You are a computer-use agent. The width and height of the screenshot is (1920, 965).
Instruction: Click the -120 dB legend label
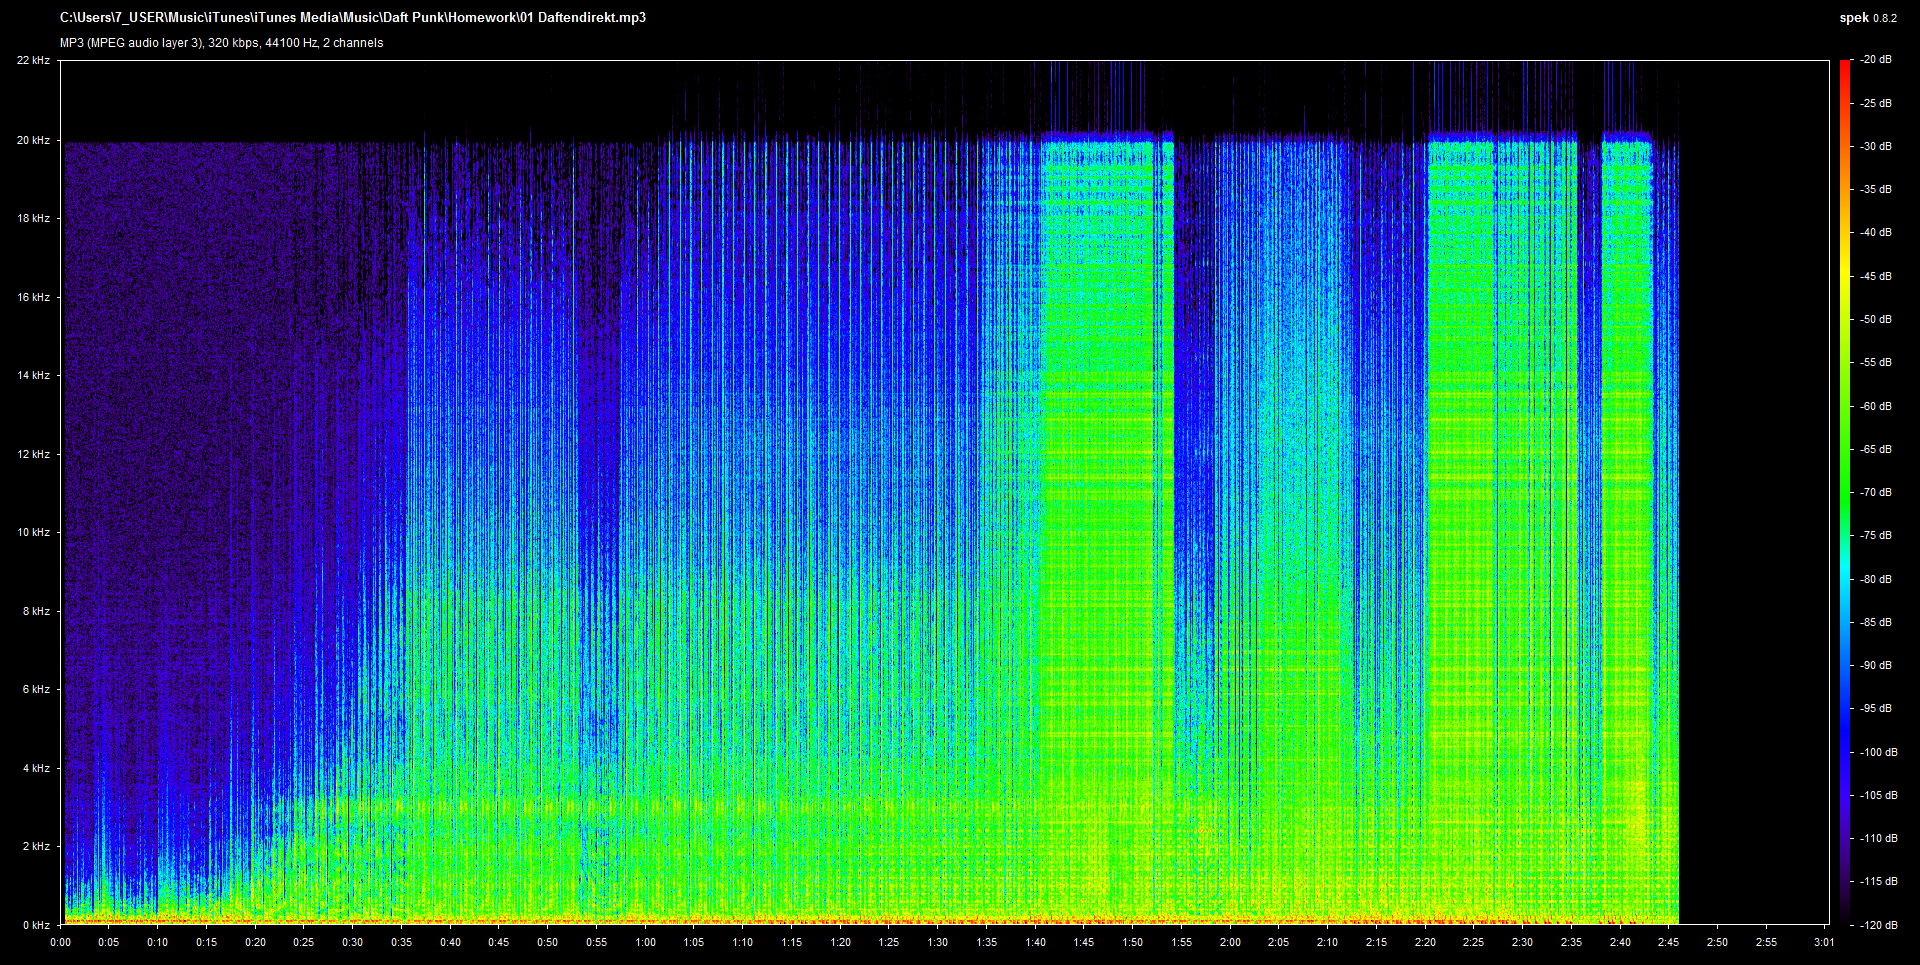tap(1878, 925)
